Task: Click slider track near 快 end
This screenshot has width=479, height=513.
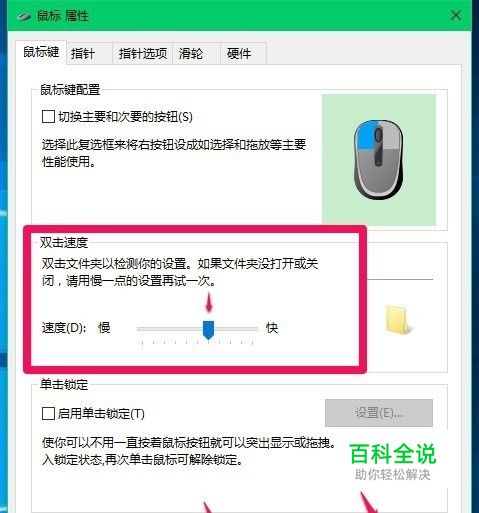Action: pyautogui.click(x=248, y=329)
